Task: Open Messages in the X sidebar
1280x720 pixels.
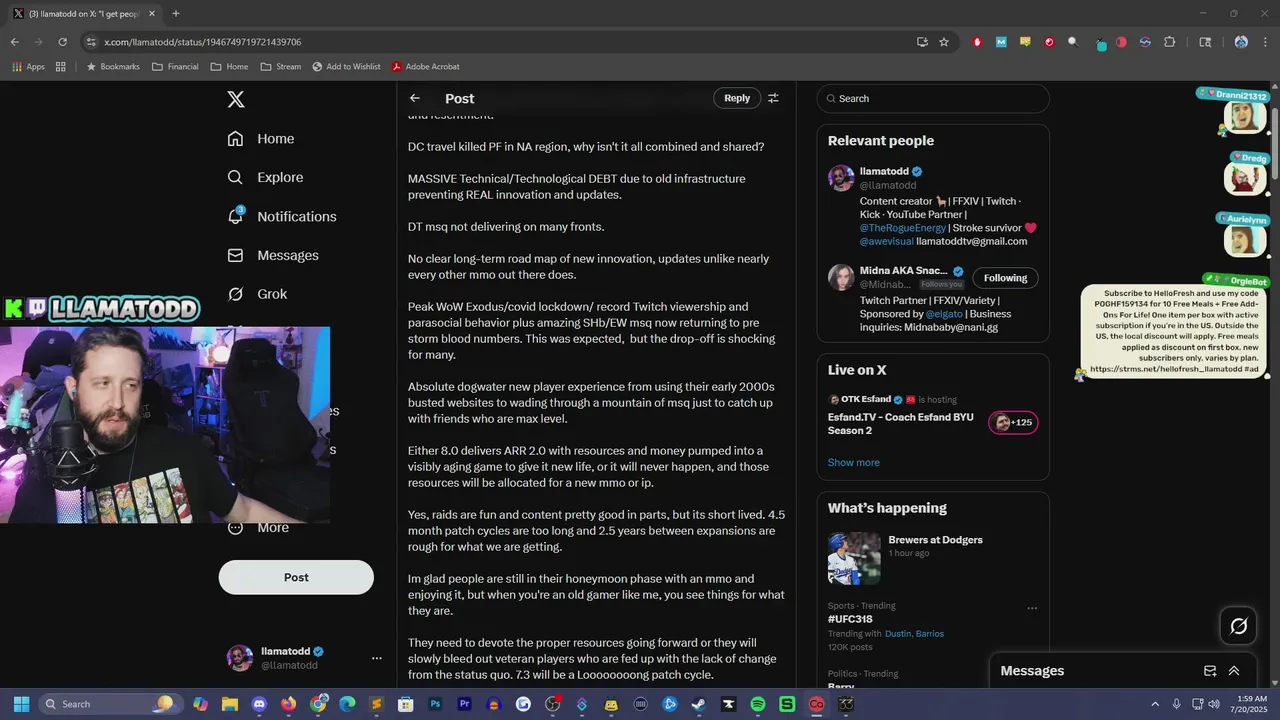Action: click(x=273, y=255)
